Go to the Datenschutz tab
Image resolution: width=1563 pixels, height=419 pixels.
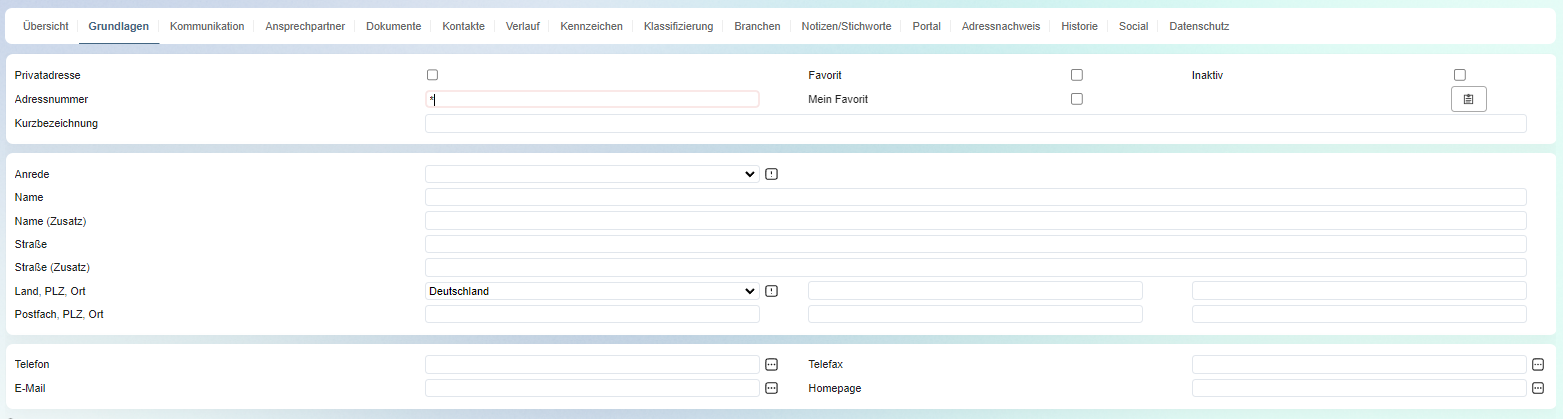click(x=1199, y=26)
